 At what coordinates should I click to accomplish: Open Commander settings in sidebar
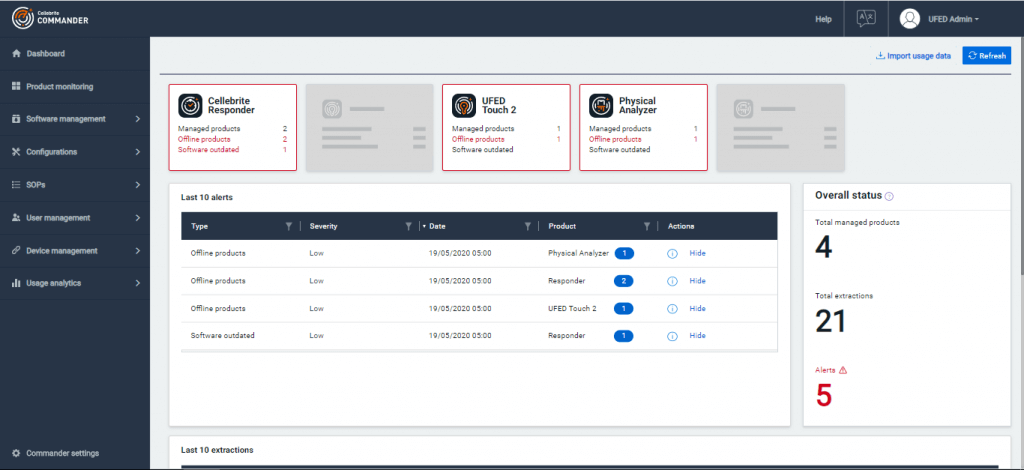62,453
